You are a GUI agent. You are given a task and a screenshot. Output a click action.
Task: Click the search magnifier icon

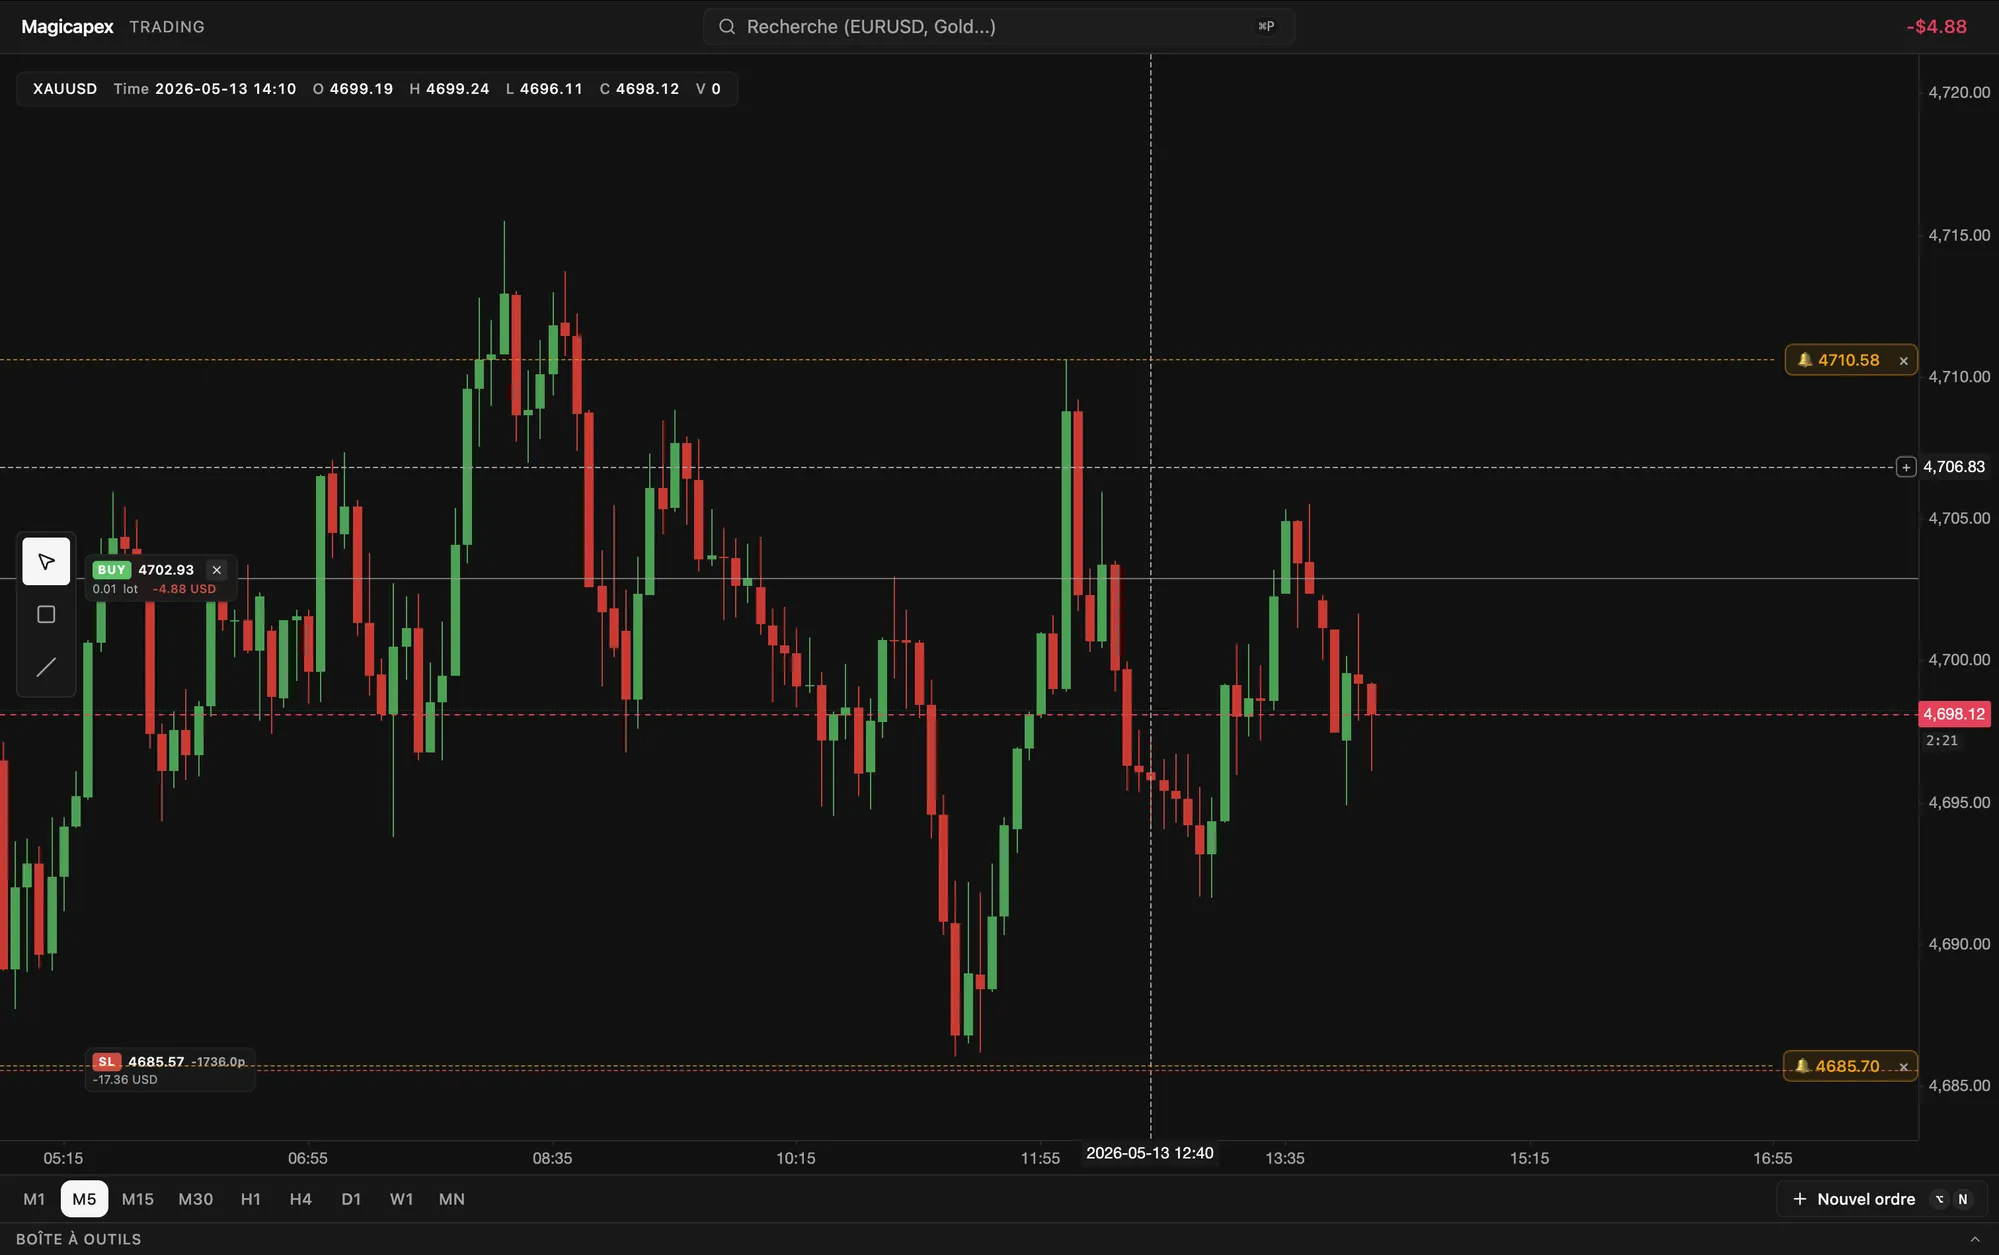(x=727, y=27)
